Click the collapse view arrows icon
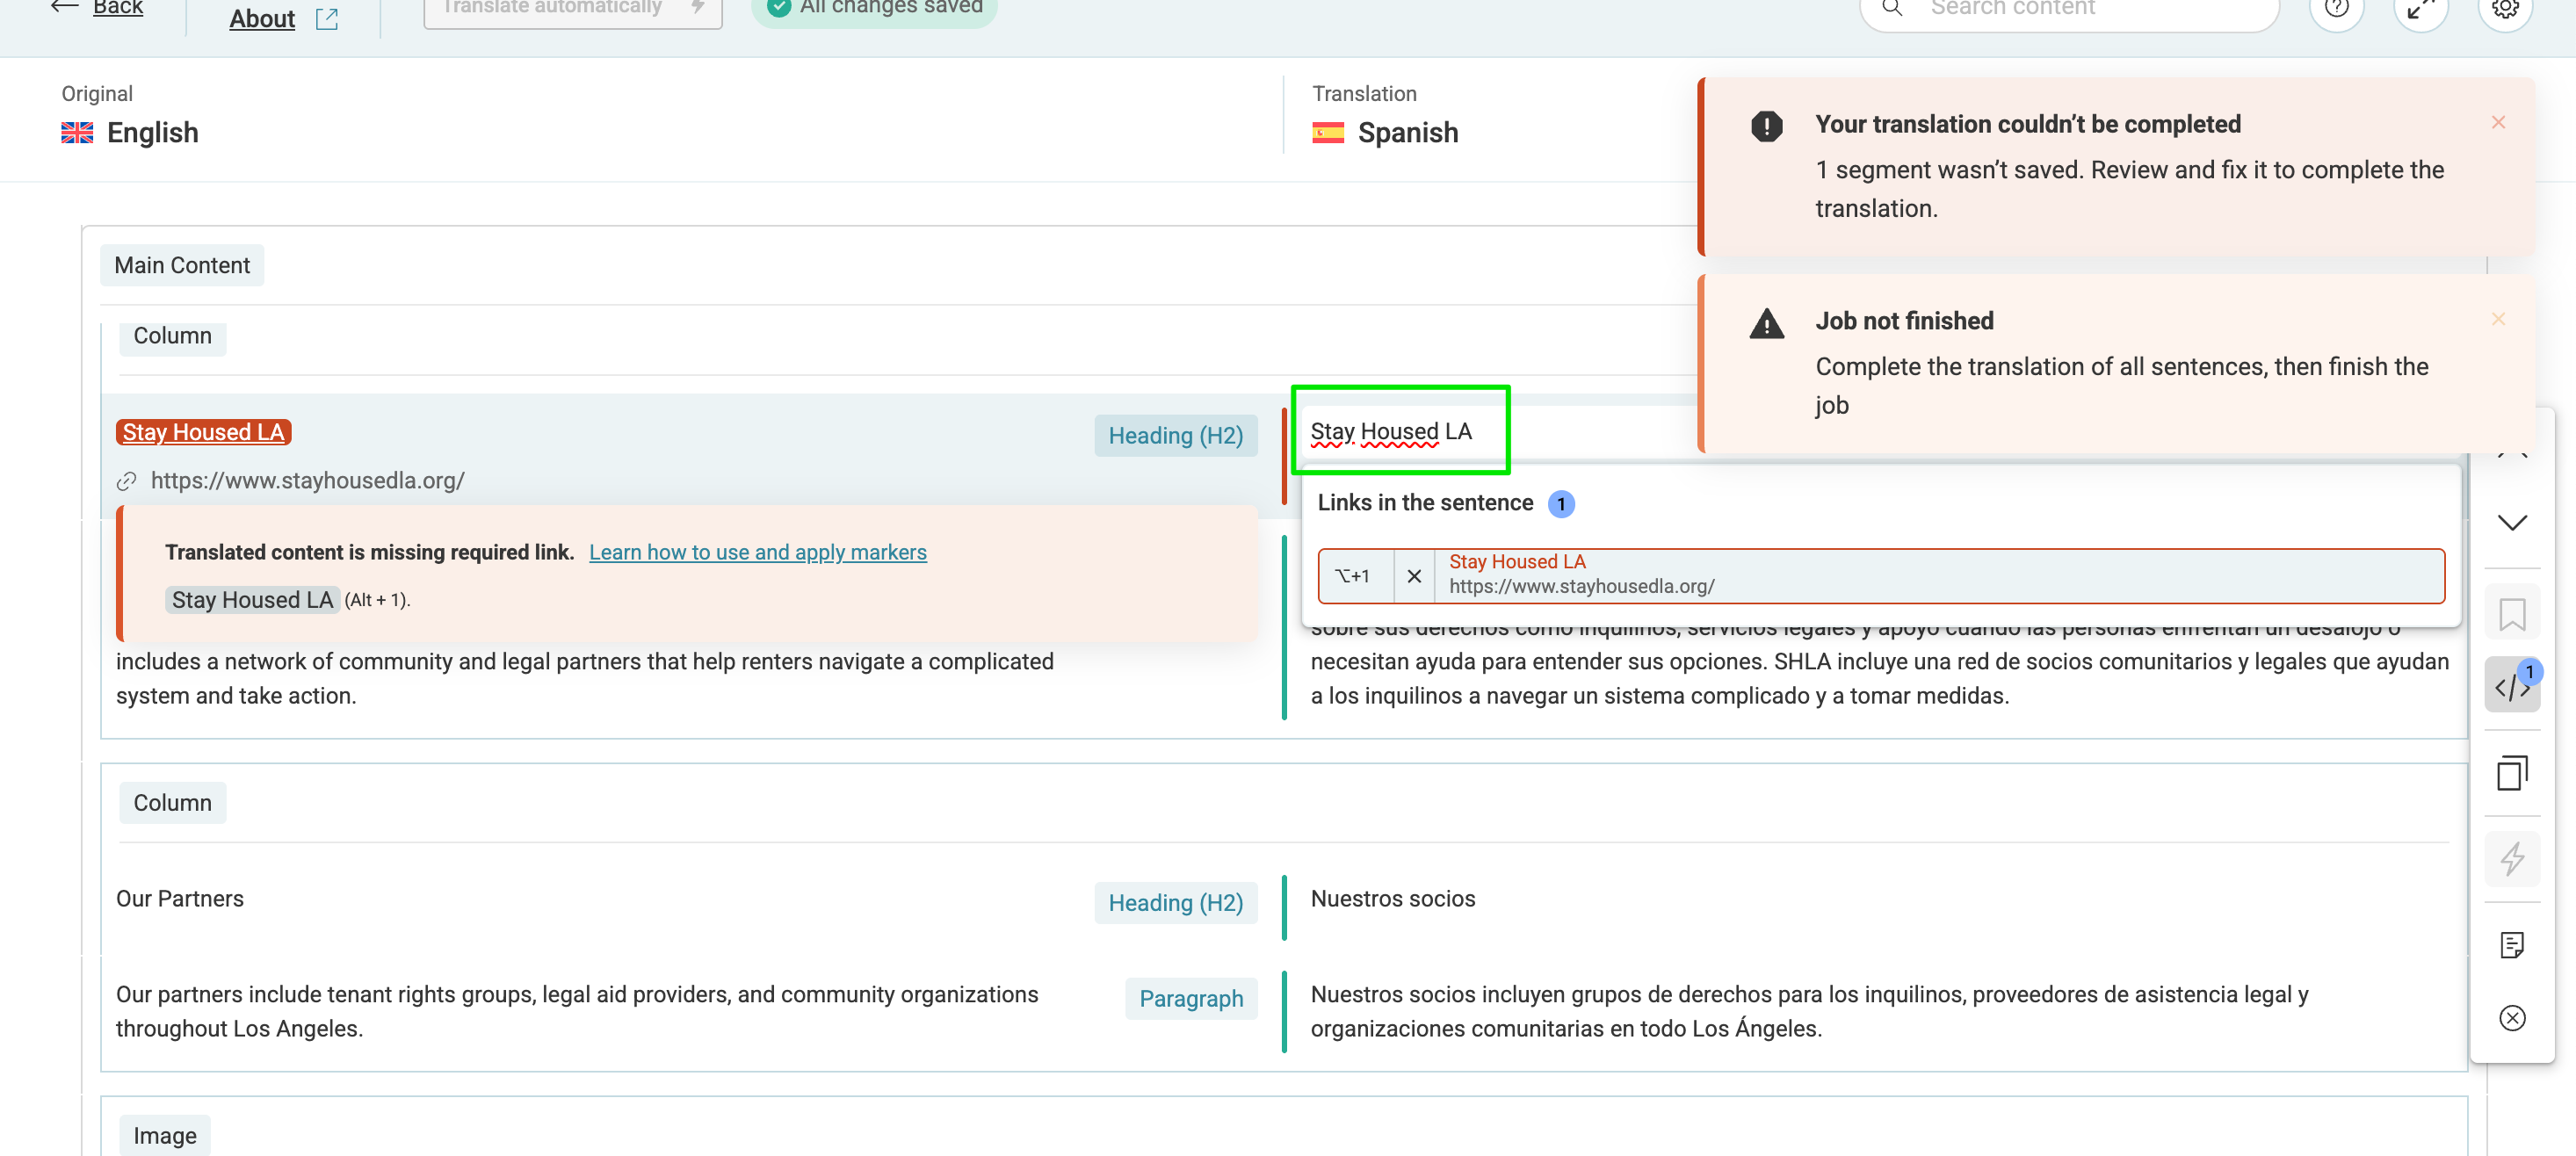 click(2420, 8)
